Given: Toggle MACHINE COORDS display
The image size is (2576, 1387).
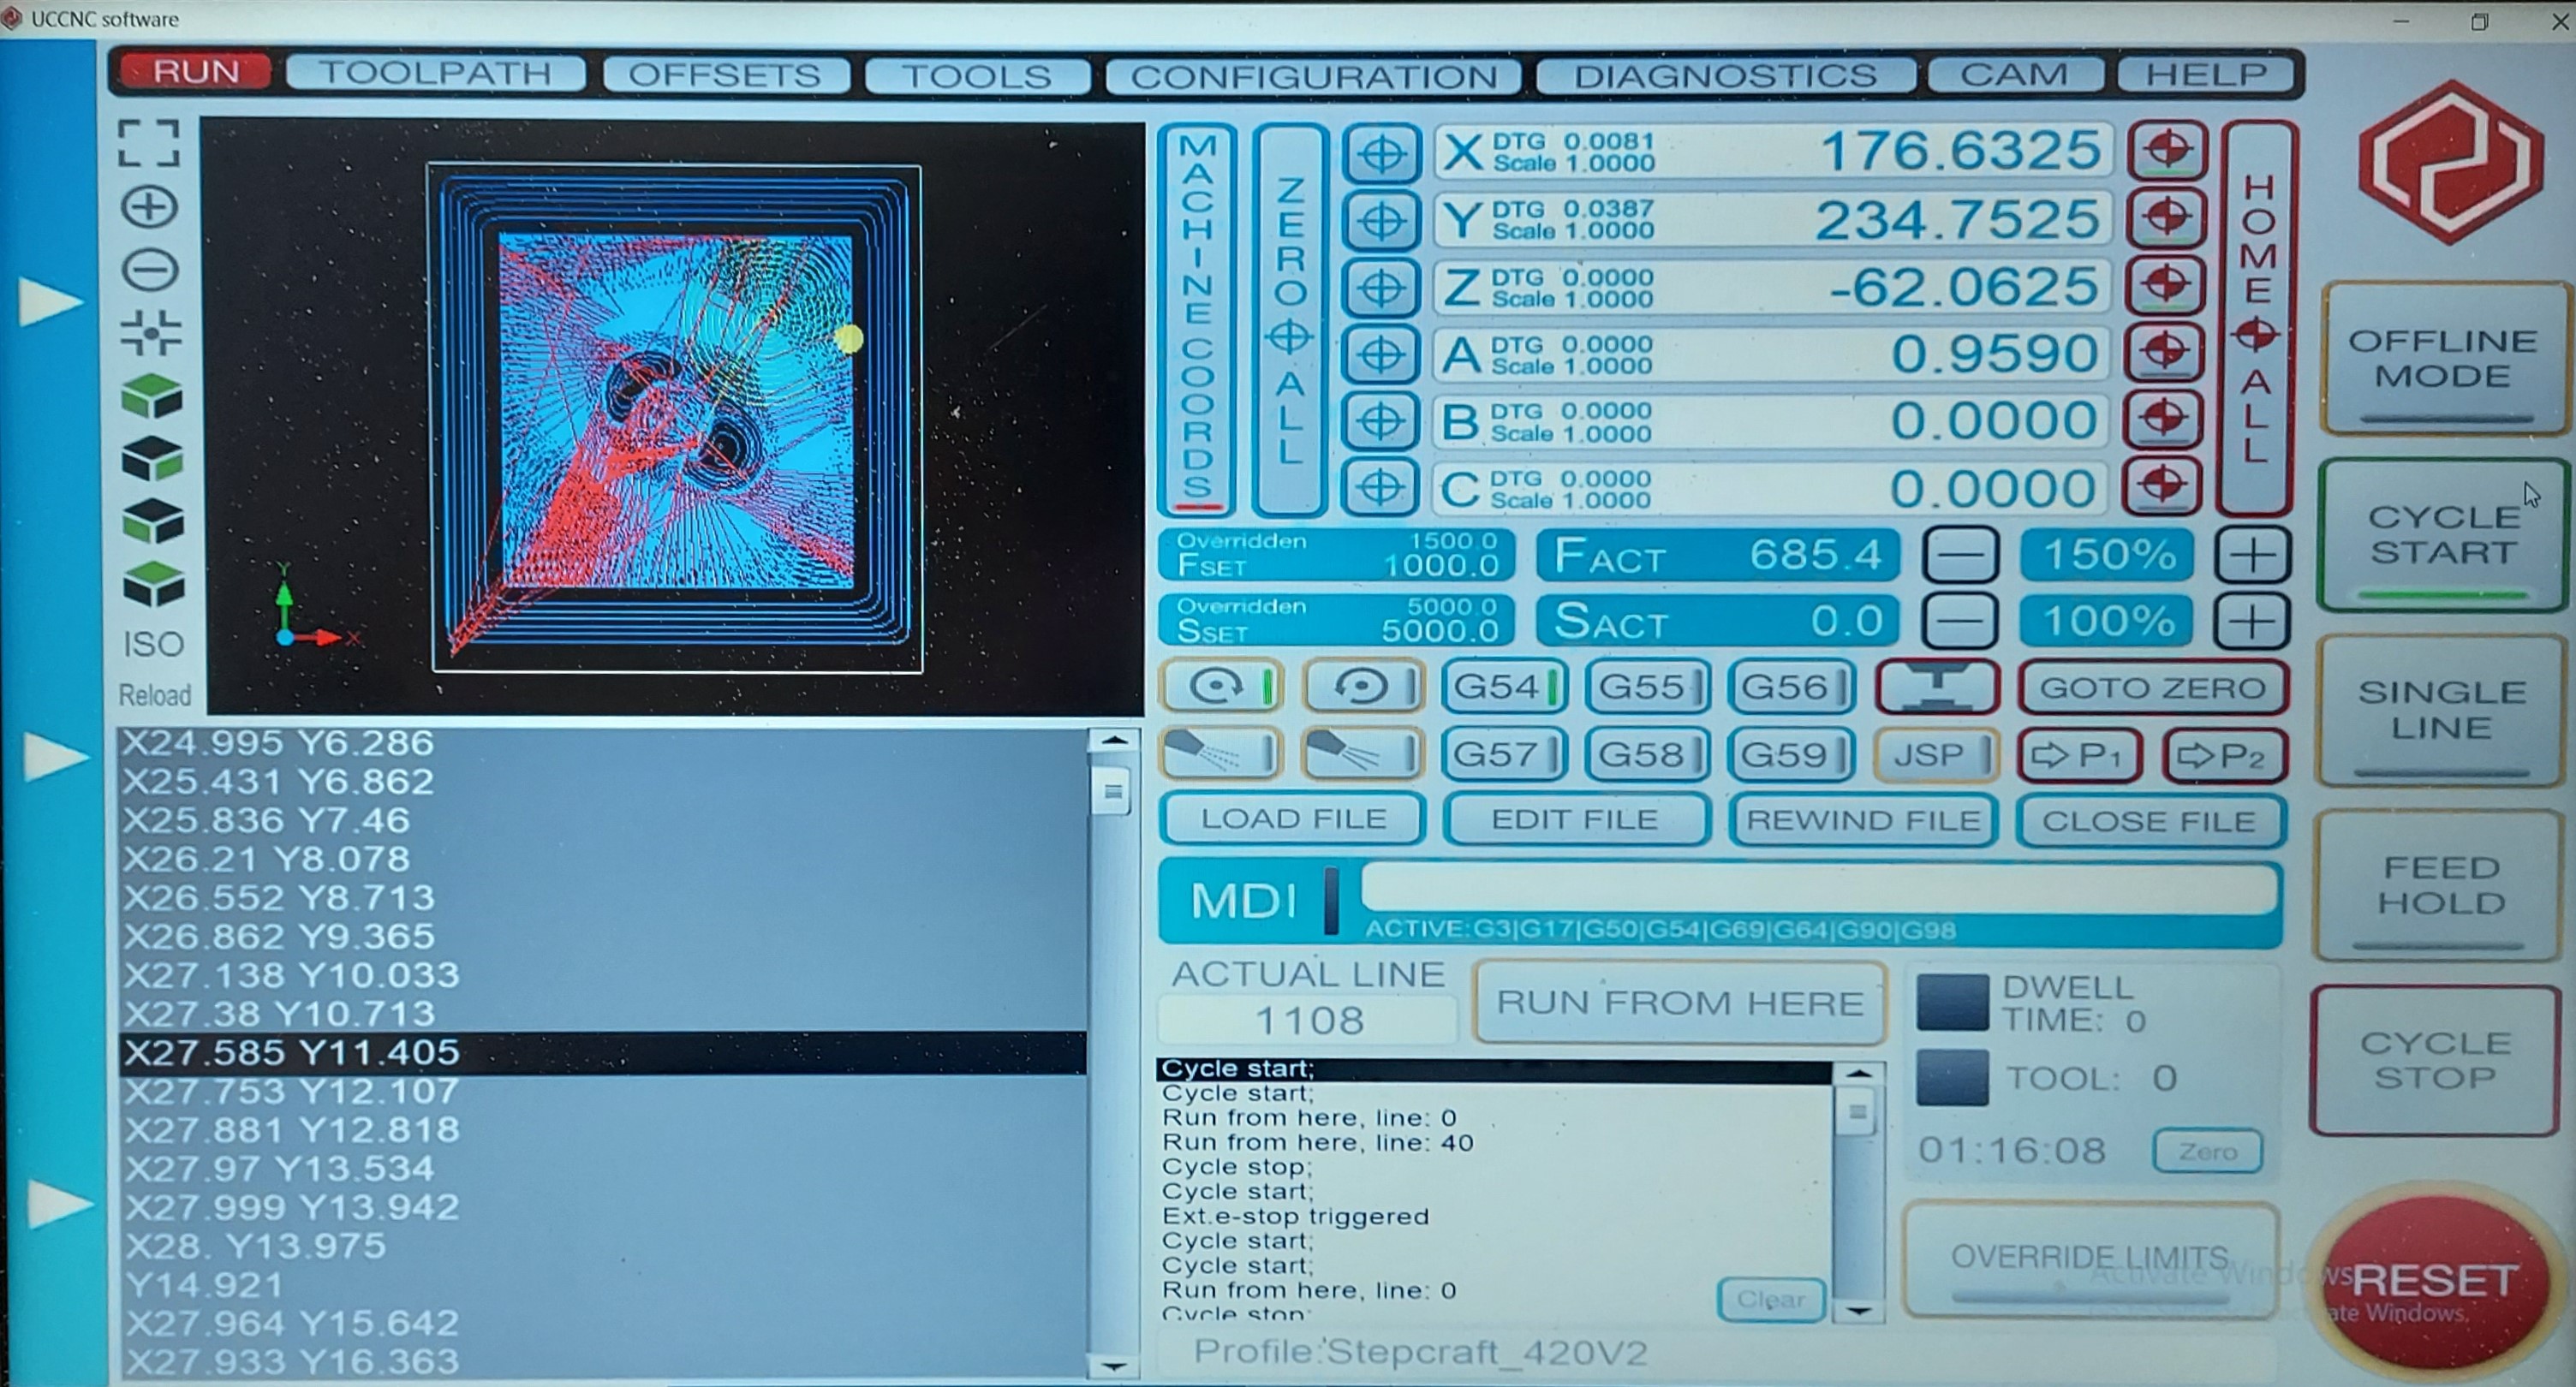Looking at the screenshot, I should tap(1198, 320).
